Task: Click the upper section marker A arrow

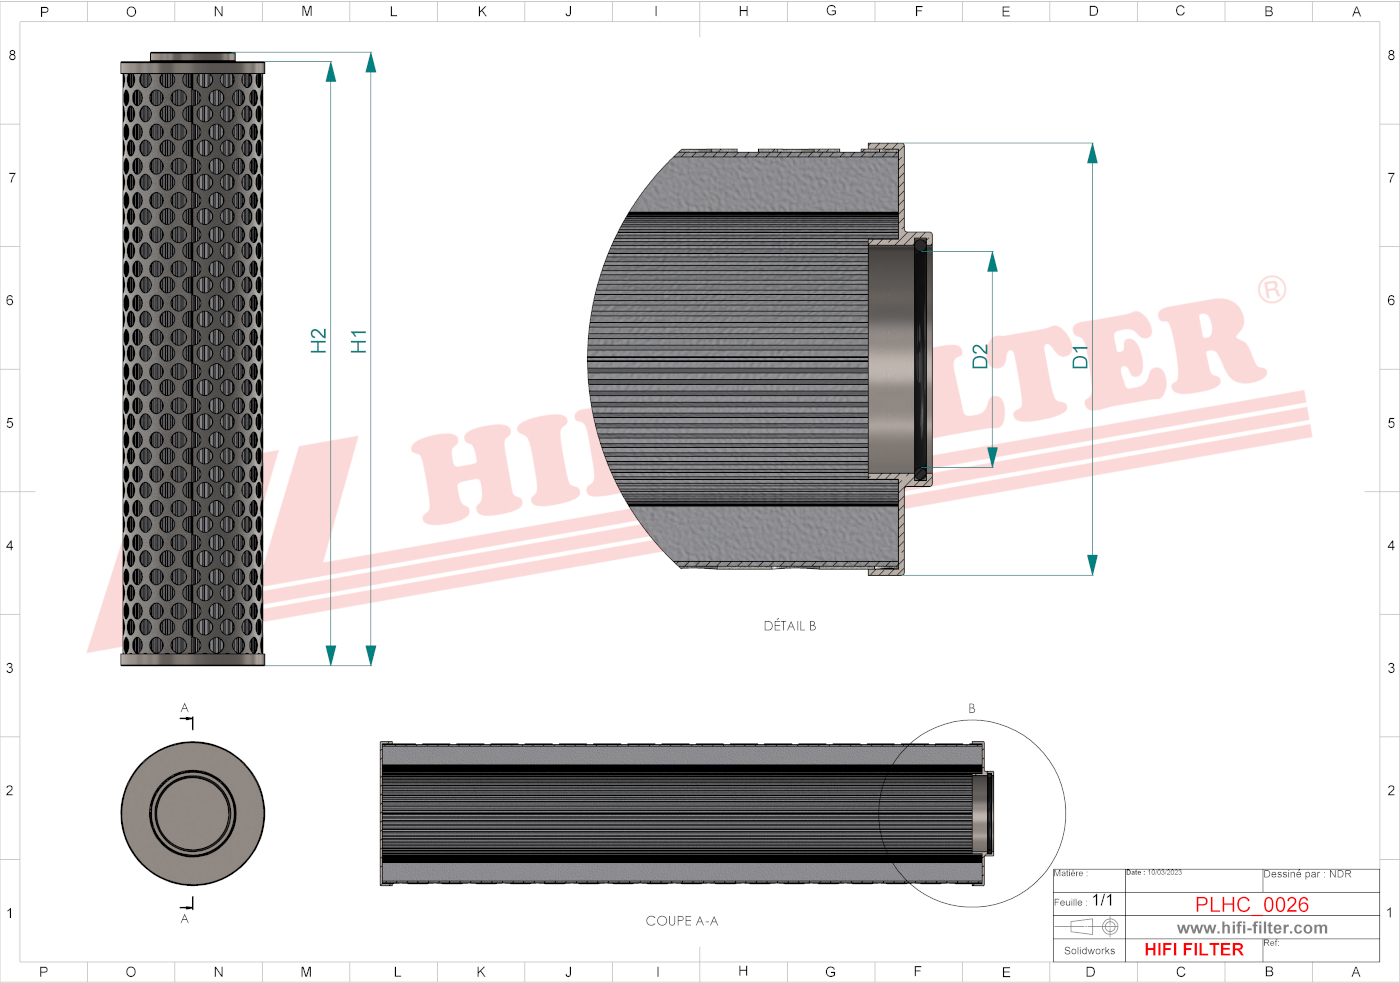Action: point(187,720)
